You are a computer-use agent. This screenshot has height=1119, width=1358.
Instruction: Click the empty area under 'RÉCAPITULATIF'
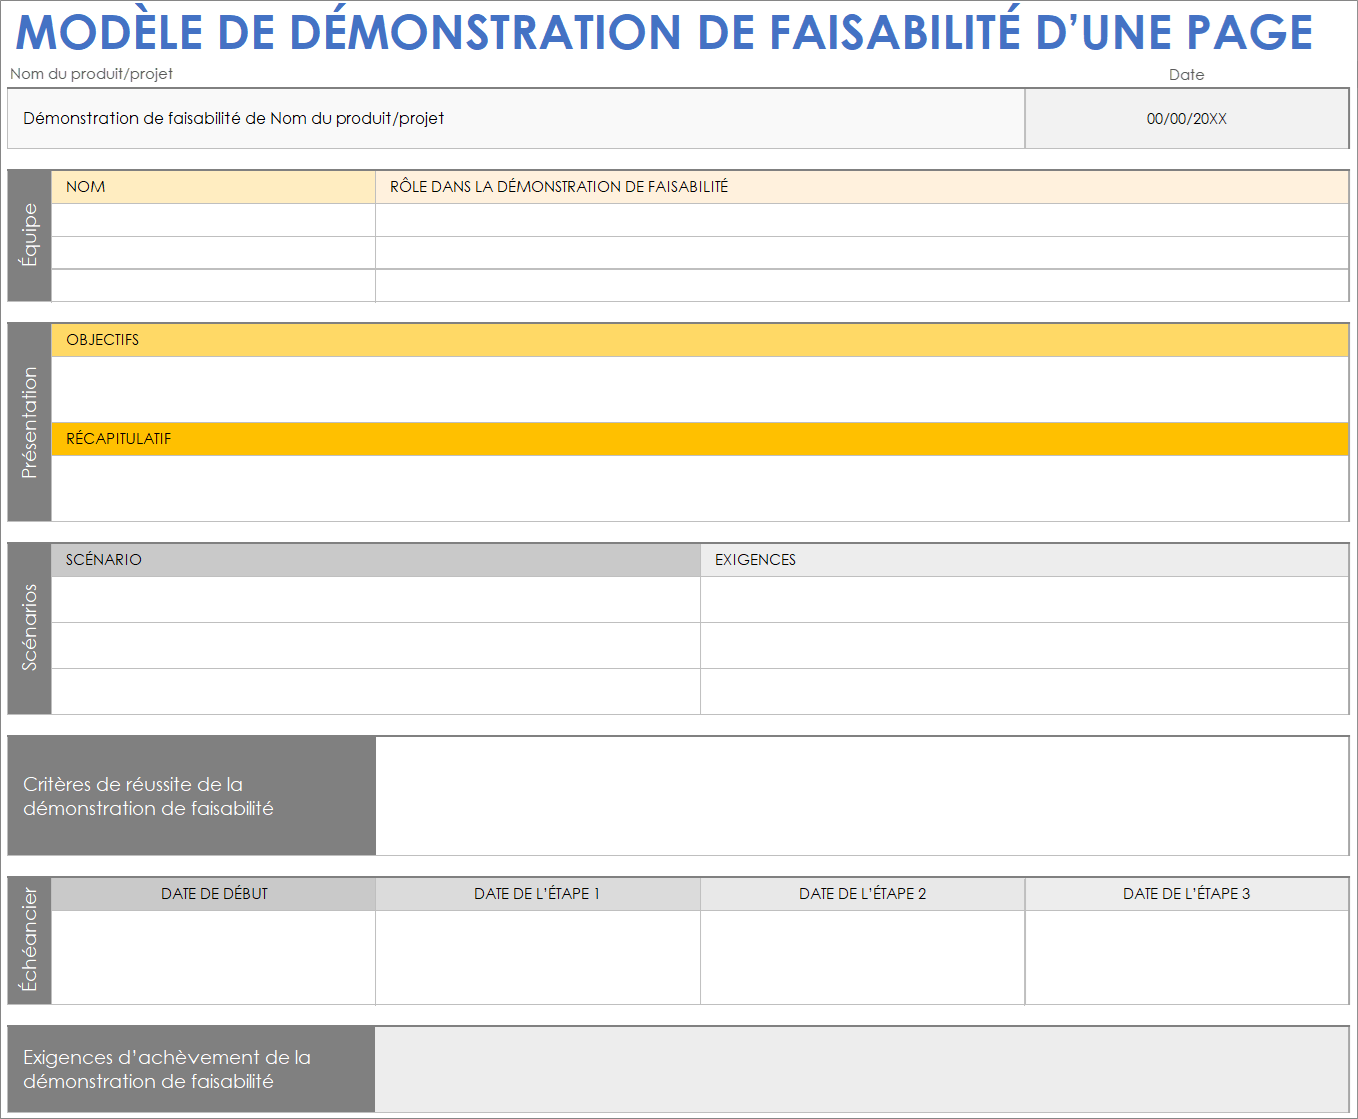click(700, 488)
